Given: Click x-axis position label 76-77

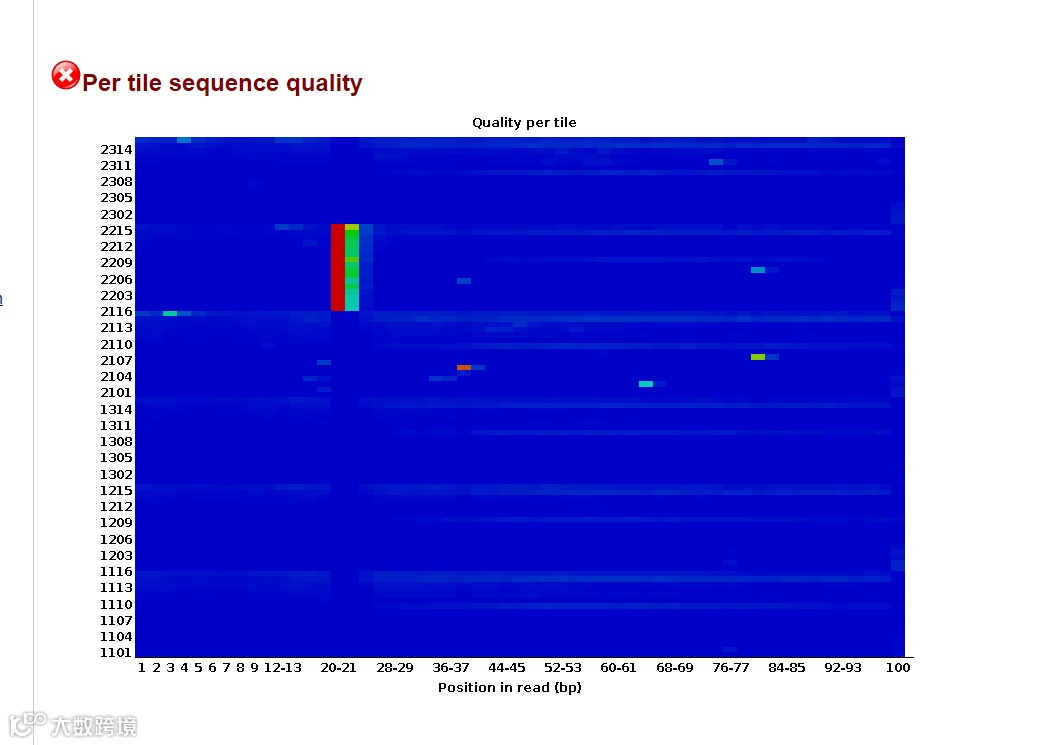Looking at the screenshot, I should (731, 668).
